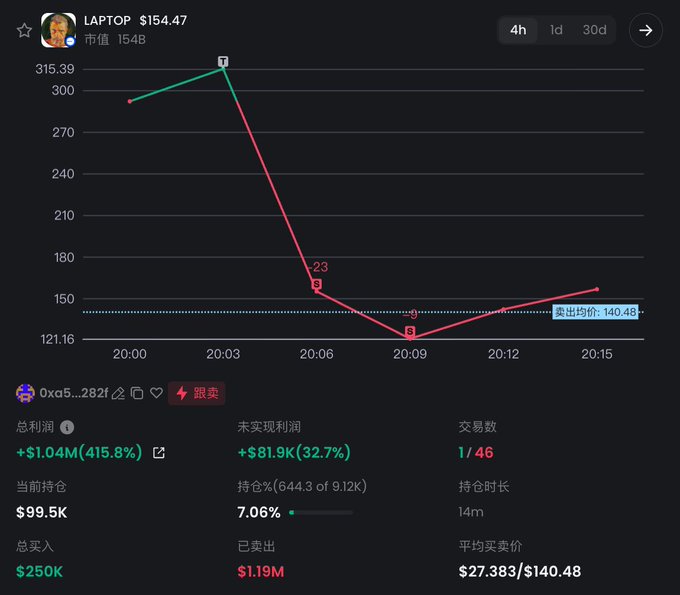The width and height of the screenshot is (680, 595).
Task: Click average price $27.383/$140.48
Action: pos(520,572)
